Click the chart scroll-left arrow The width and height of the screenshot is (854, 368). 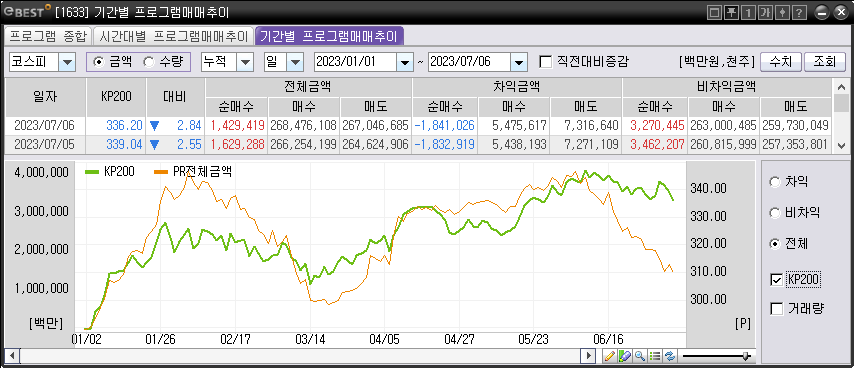[x=11, y=356]
